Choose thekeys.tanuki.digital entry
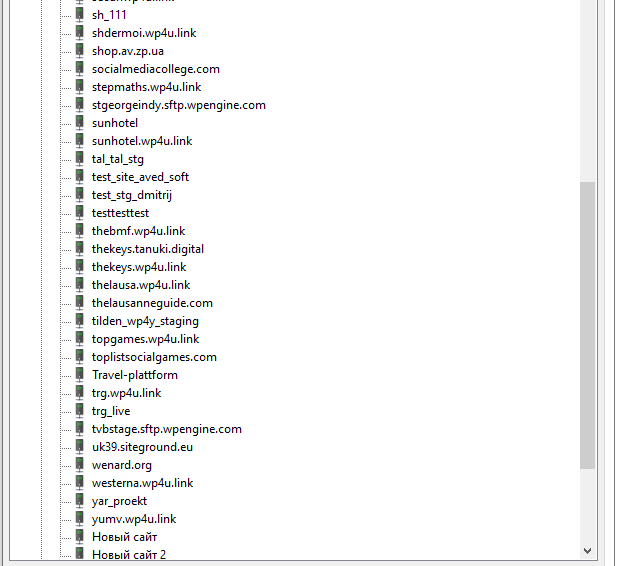Viewport: 636px width, 566px height. pyautogui.click(x=148, y=249)
